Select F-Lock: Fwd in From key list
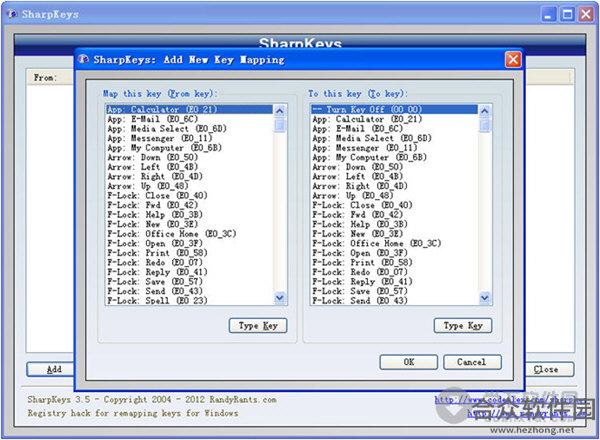Screen dimensions: 600x440 coord(189,205)
